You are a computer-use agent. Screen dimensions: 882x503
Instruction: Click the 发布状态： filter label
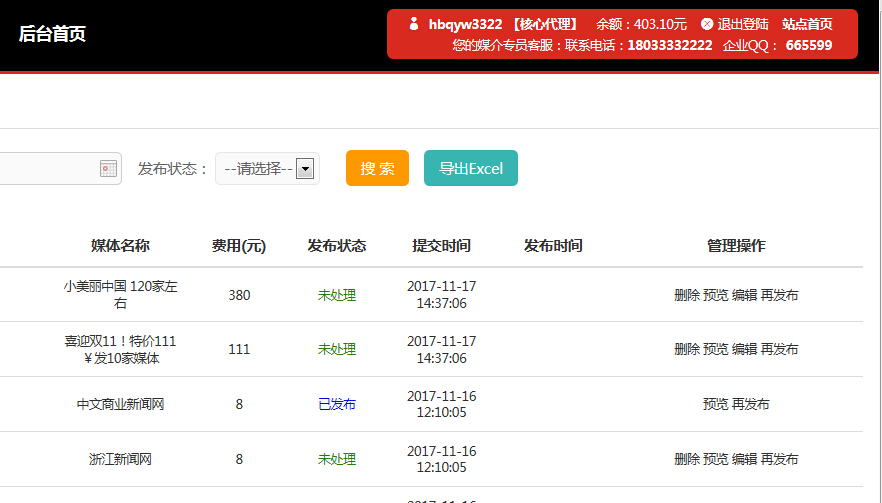pyautogui.click(x=173, y=169)
